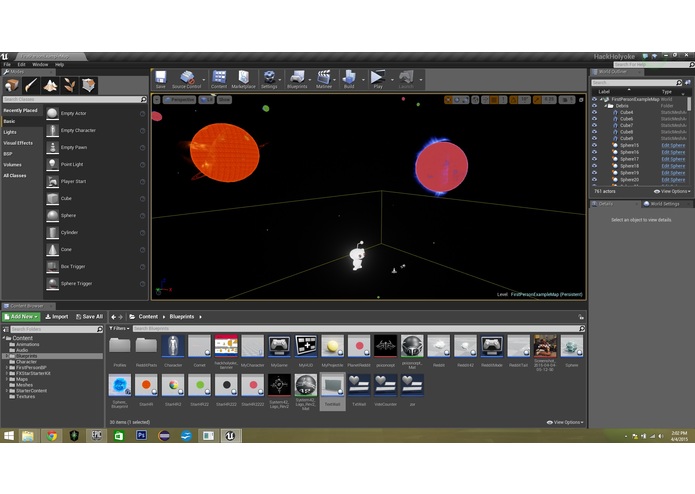Select the Place mode icon

[x=12, y=85]
